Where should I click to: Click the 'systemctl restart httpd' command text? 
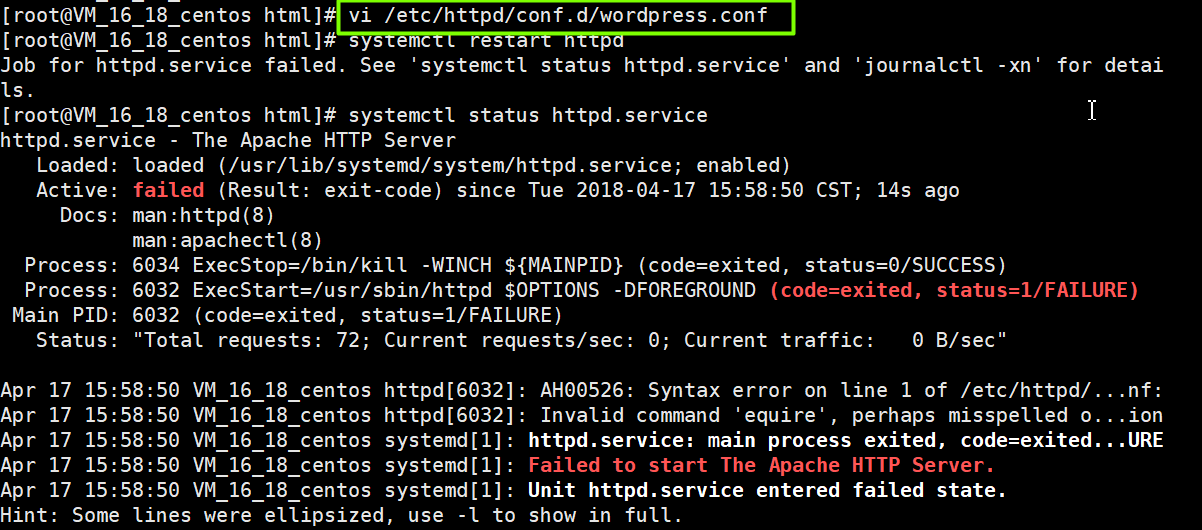486,41
